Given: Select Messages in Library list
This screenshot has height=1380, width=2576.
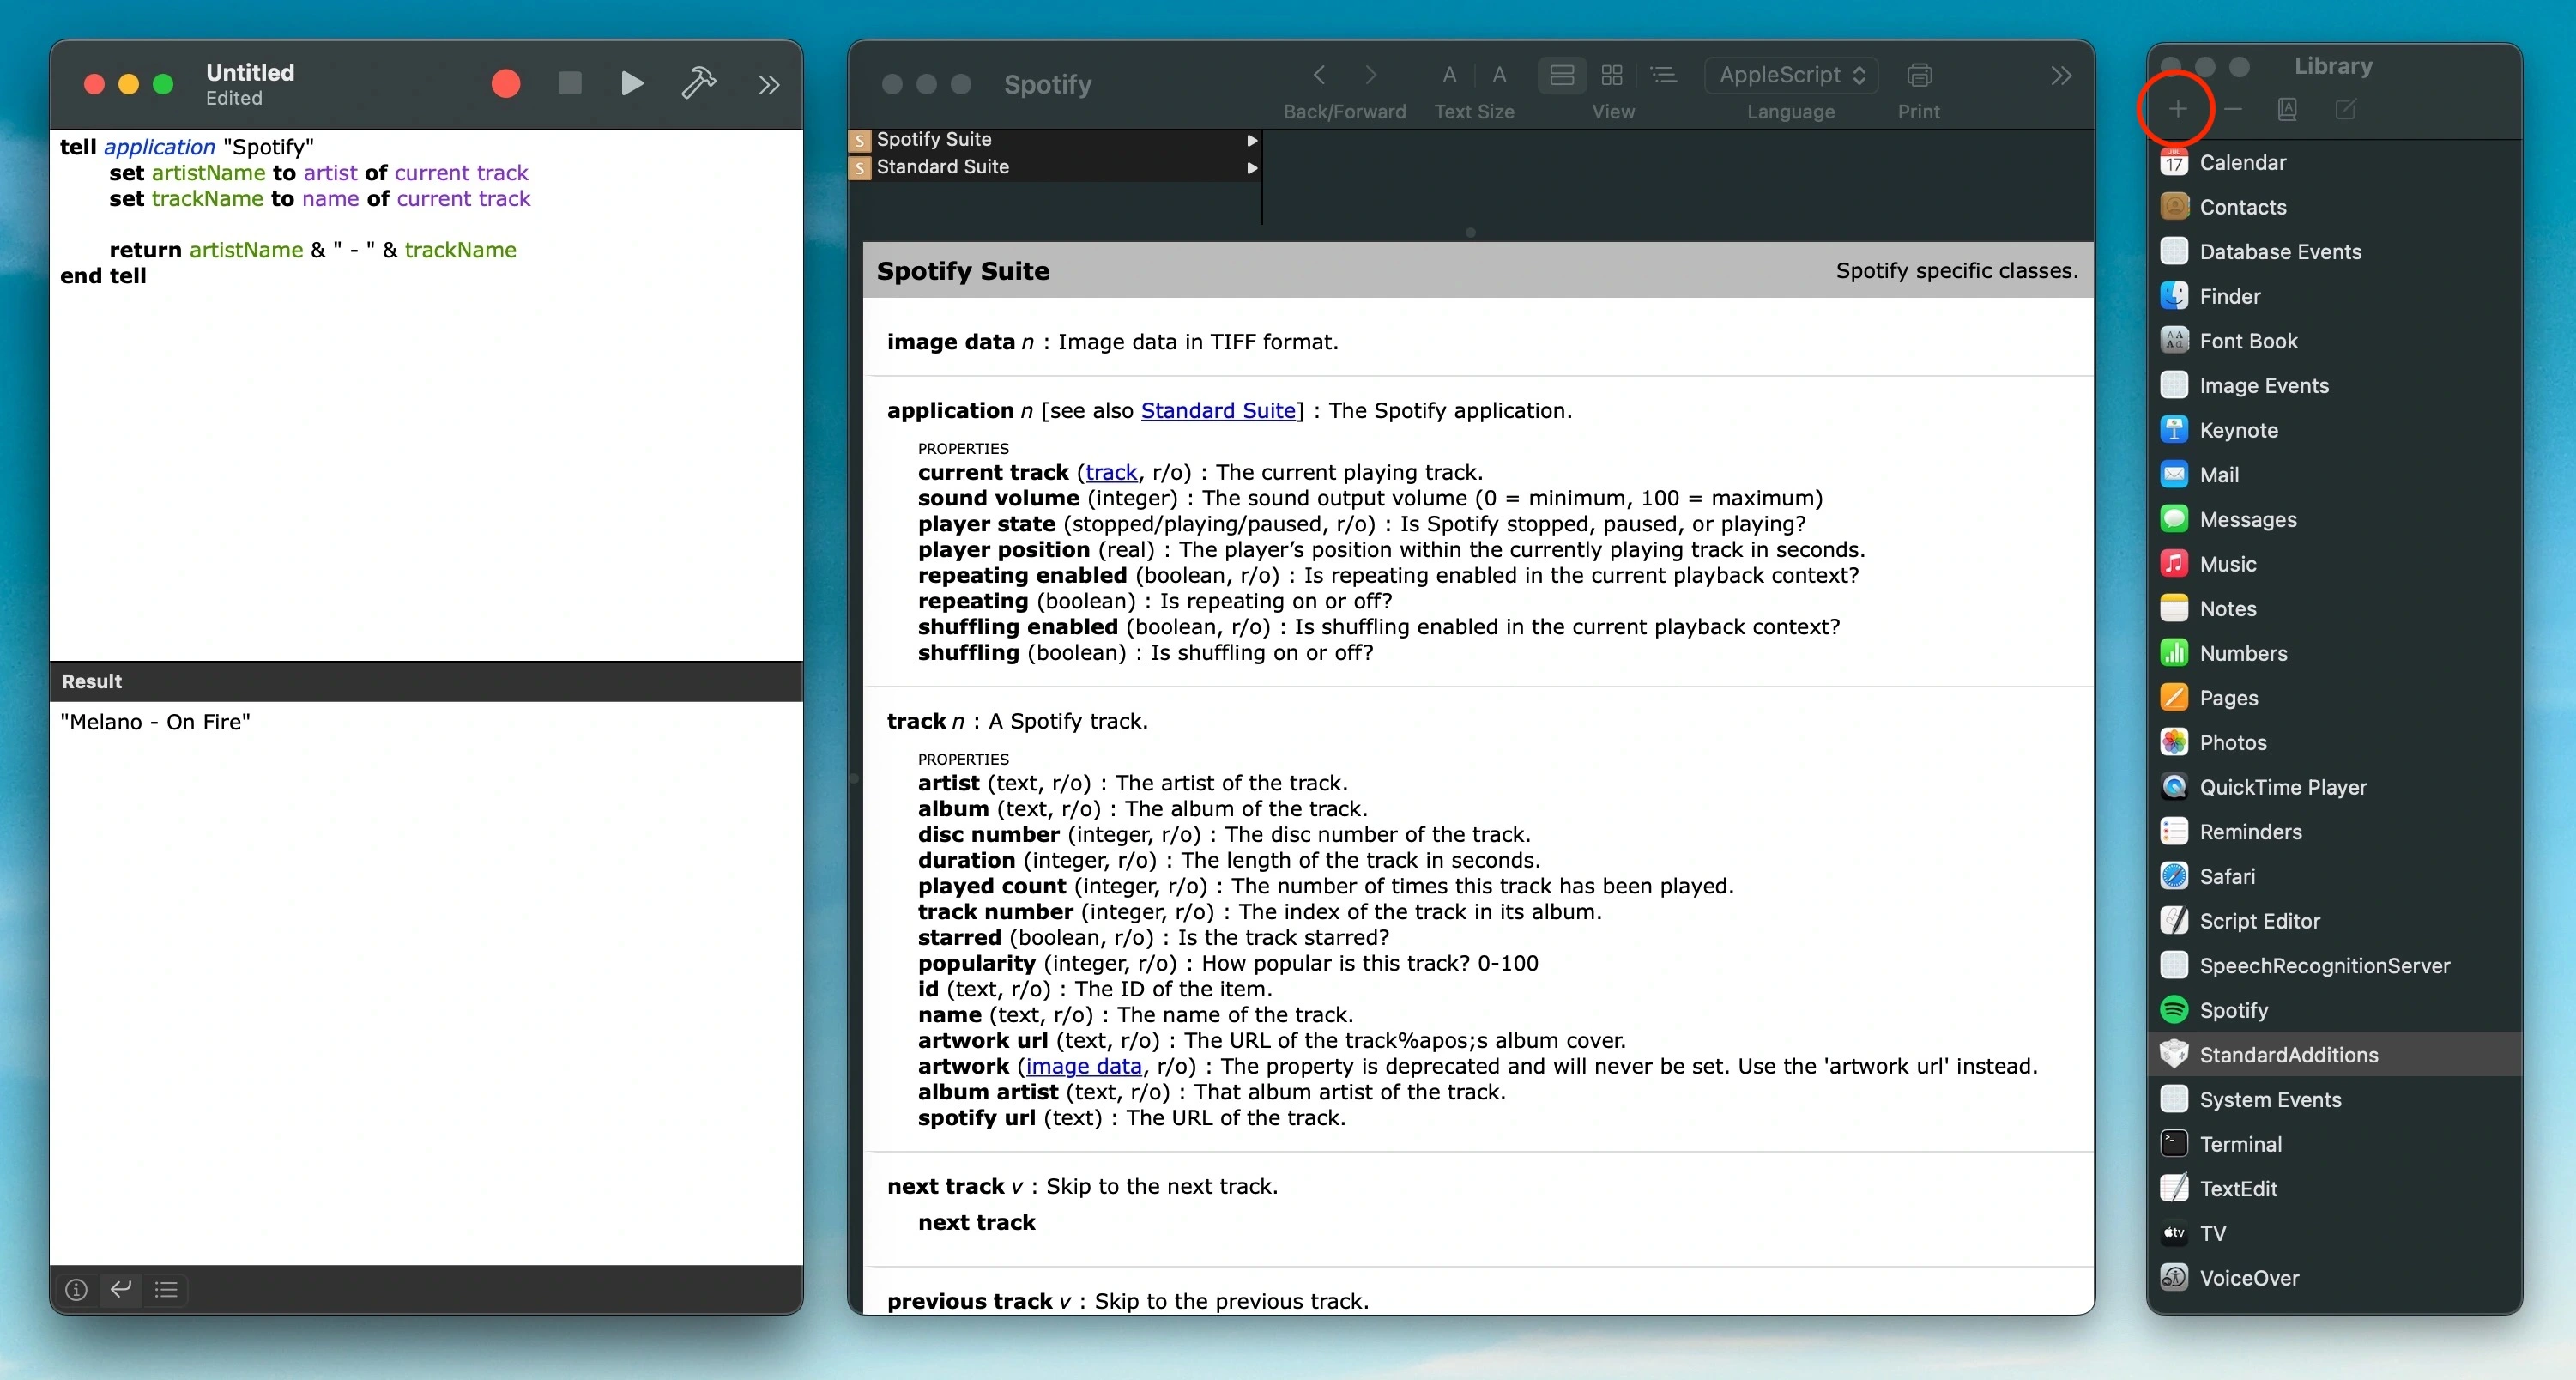Looking at the screenshot, I should 2334,520.
